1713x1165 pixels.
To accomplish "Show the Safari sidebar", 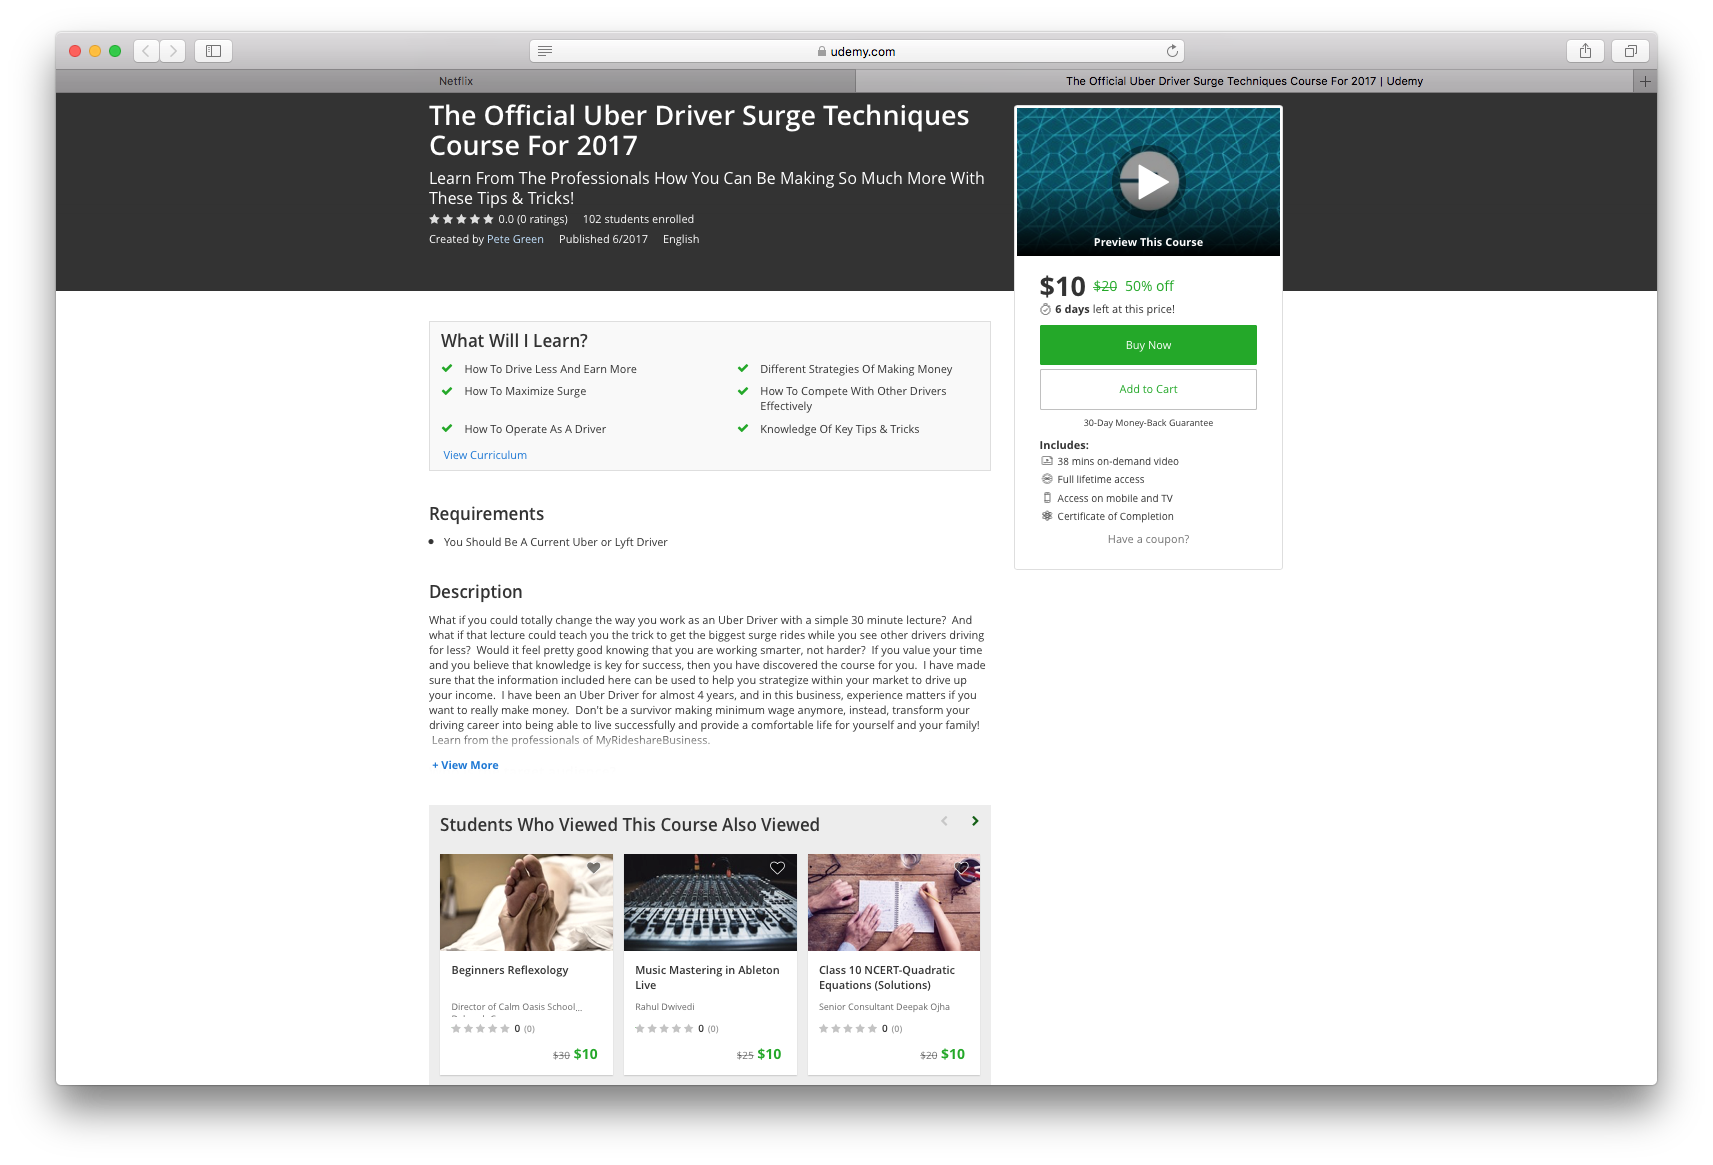I will (x=213, y=51).
